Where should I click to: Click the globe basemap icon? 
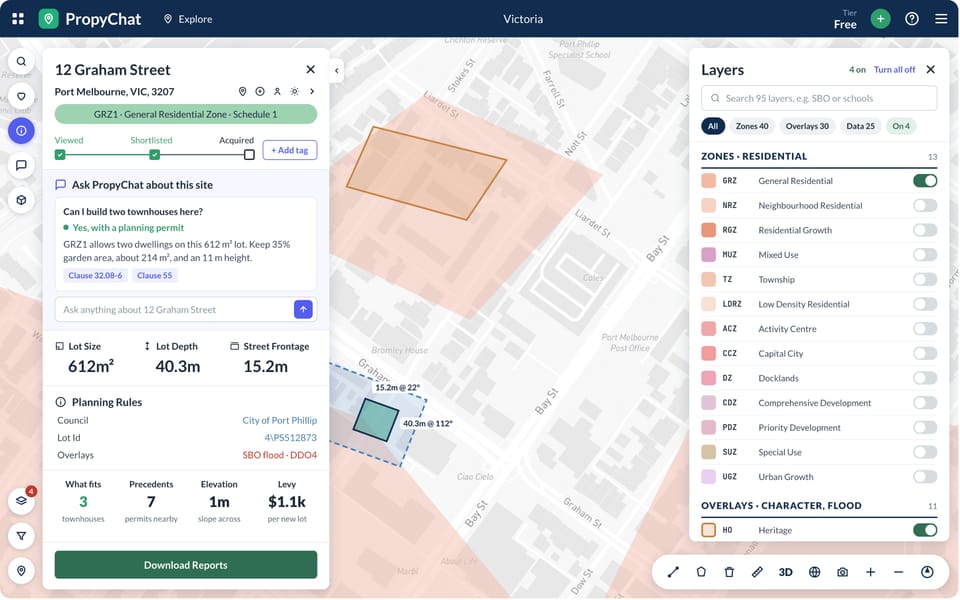814,572
